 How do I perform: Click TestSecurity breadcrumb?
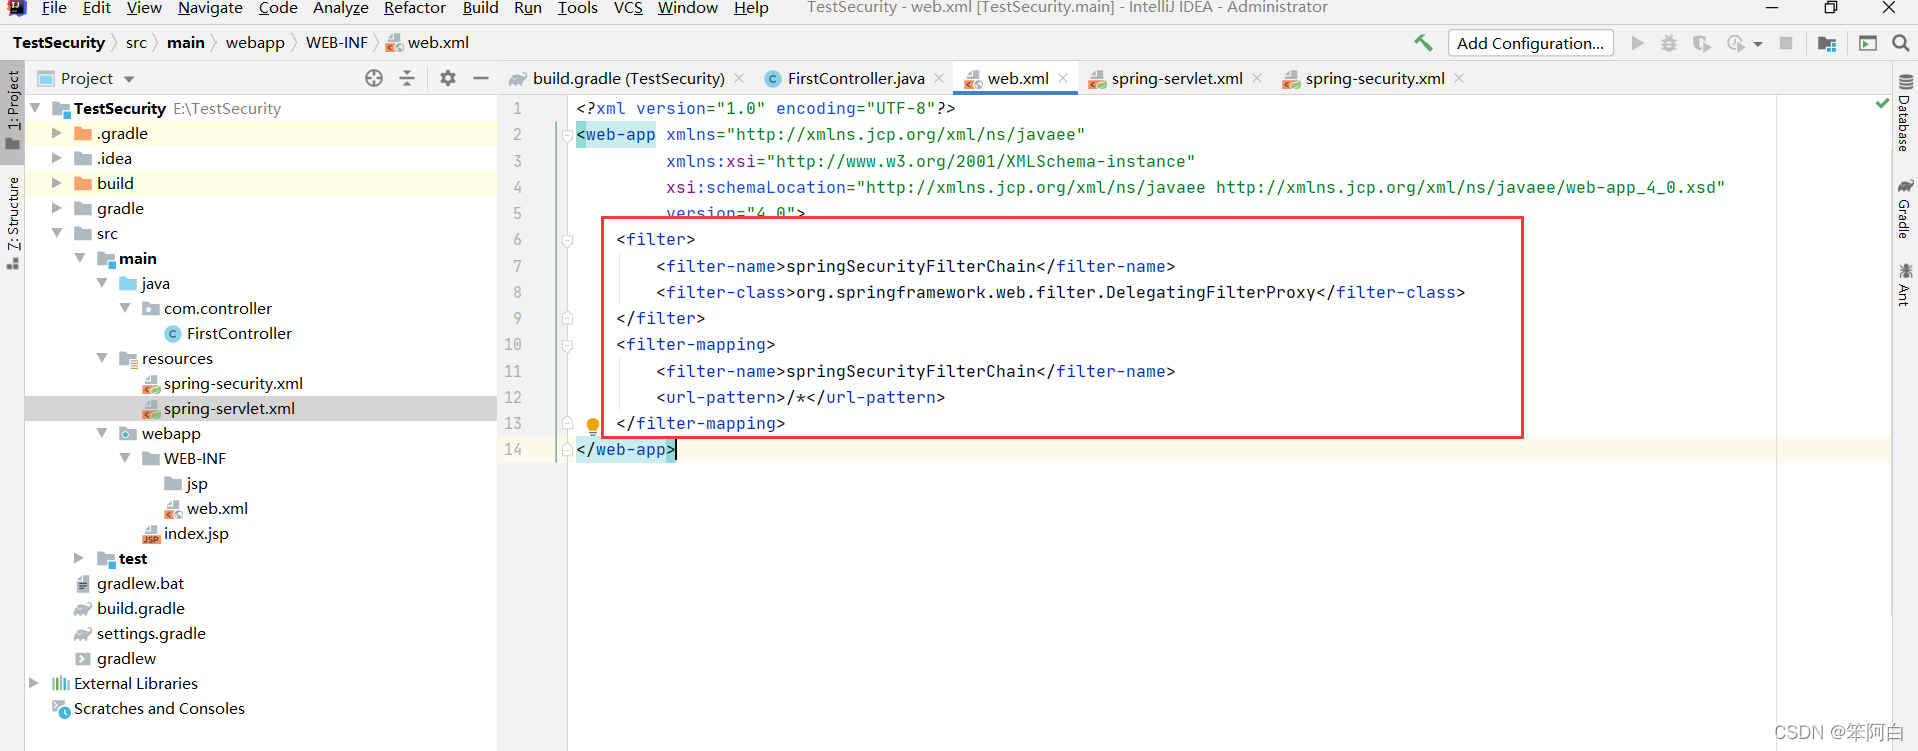click(x=59, y=43)
